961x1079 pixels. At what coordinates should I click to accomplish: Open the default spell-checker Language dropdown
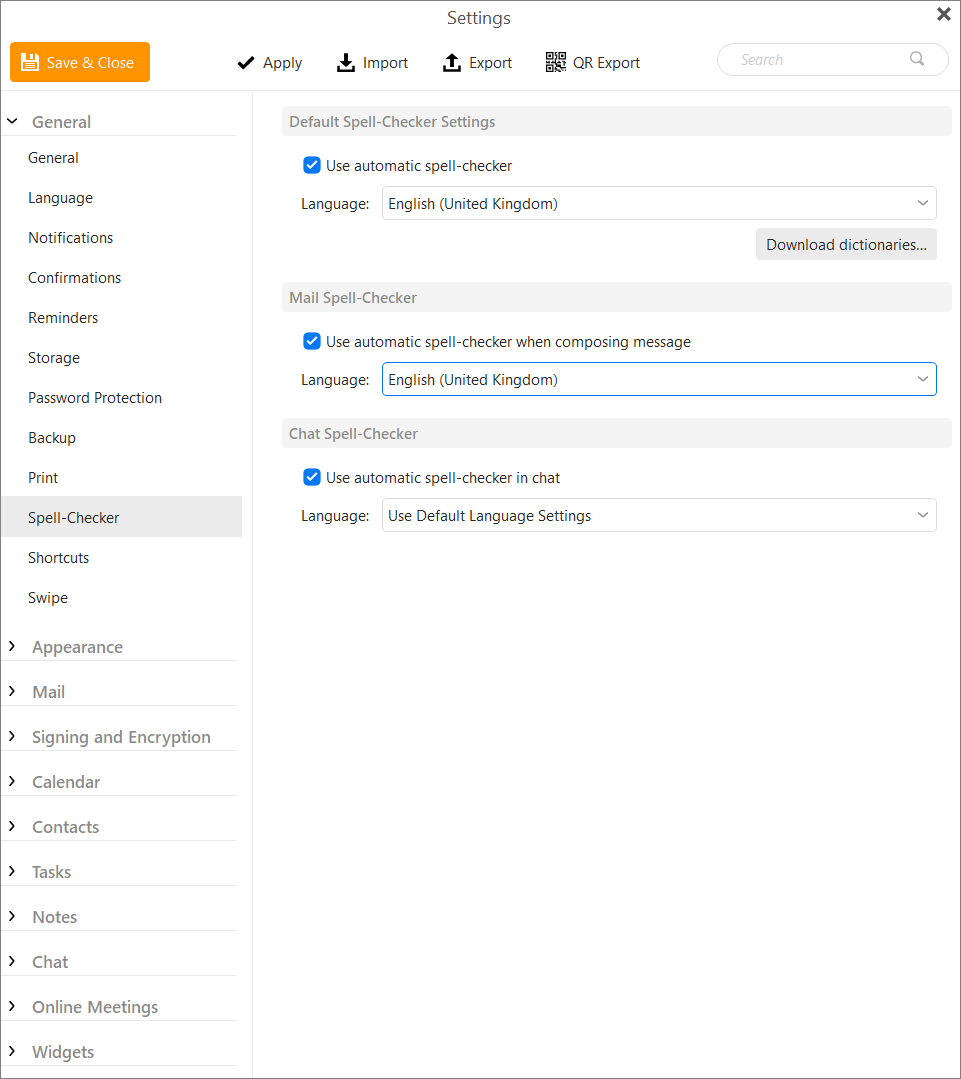click(659, 204)
